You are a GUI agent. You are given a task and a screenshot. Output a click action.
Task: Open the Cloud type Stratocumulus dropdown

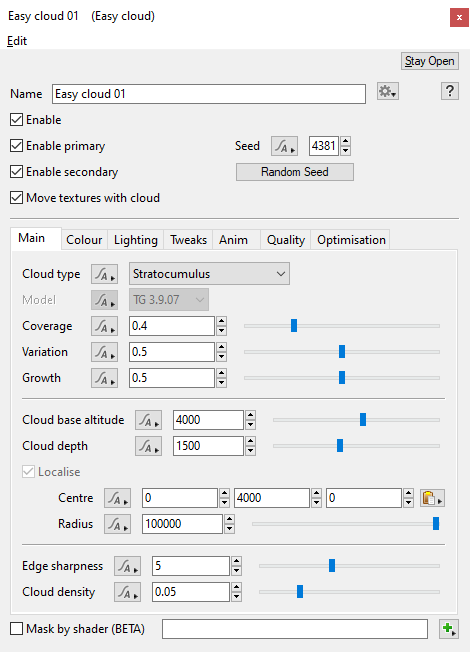209,274
